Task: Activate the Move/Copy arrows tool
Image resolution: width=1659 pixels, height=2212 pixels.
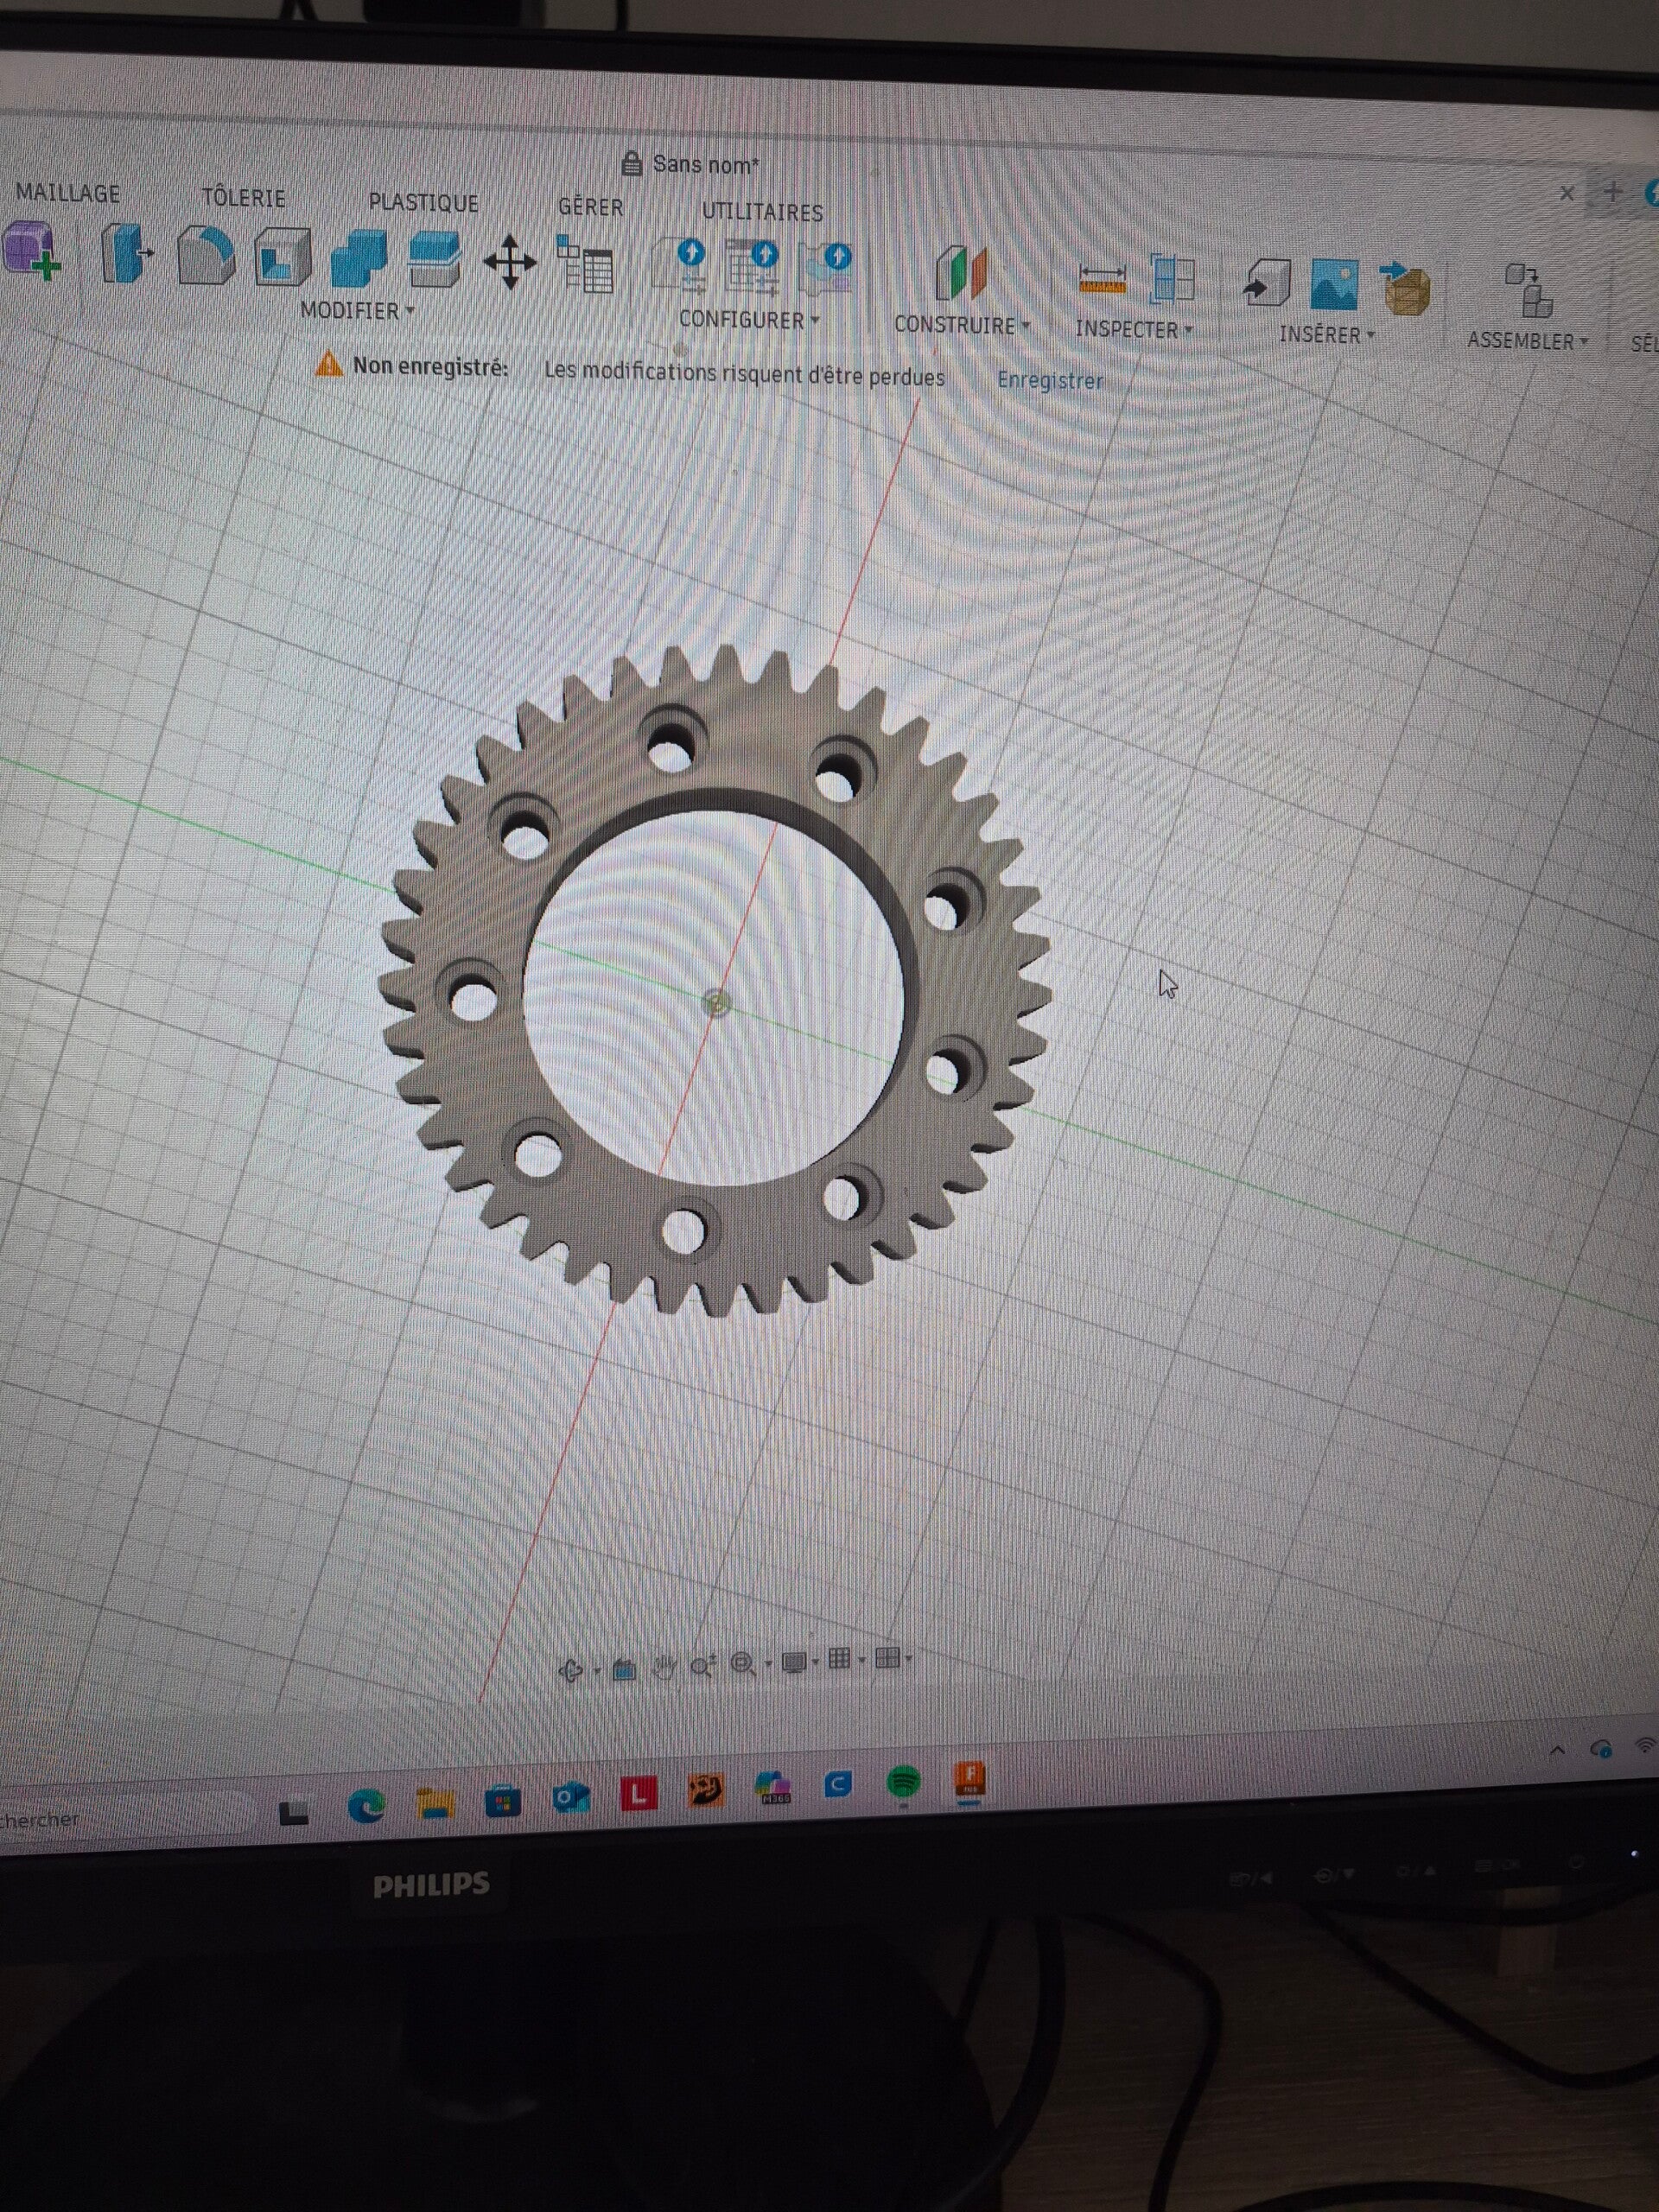Action: pos(510,262)
